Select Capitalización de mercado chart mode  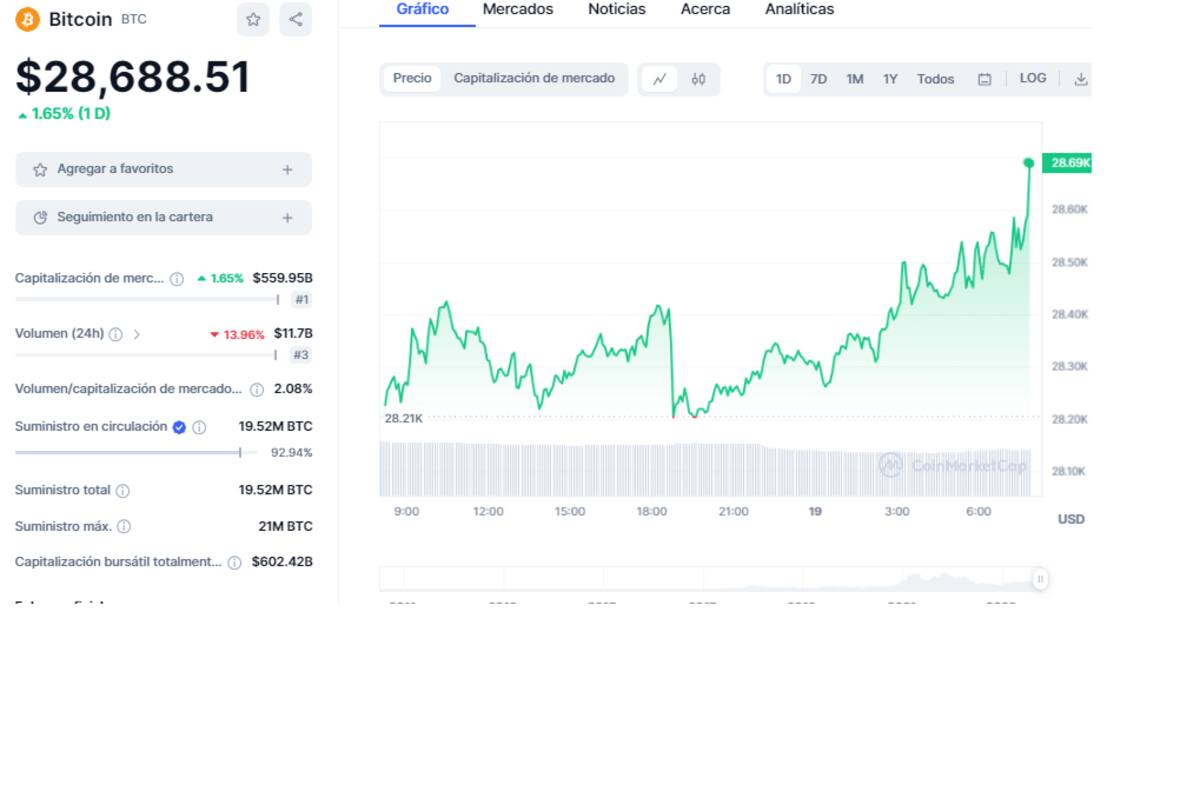point(534,78)
